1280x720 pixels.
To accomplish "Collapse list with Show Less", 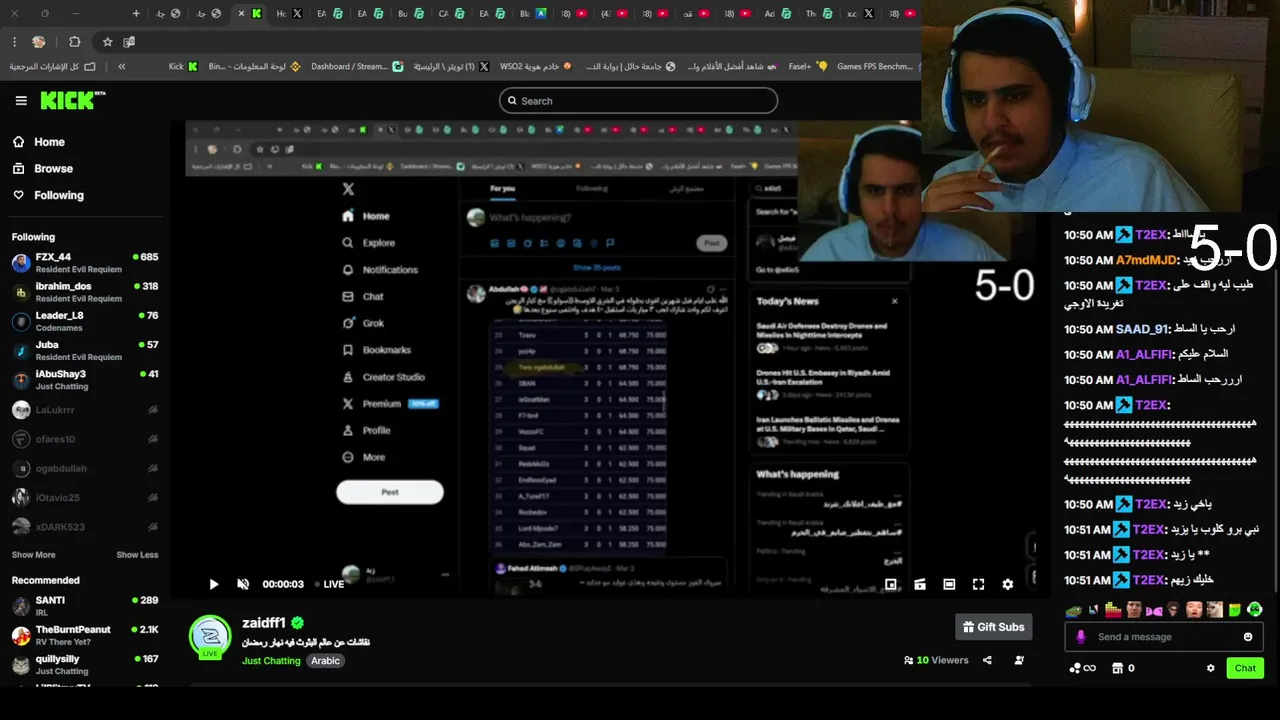I will click(x=137, y=555).
